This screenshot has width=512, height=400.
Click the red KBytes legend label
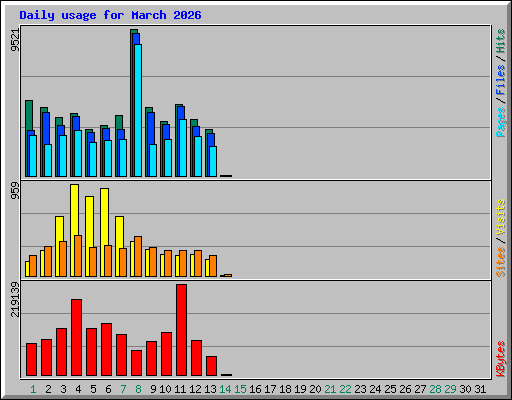(501, 359)
